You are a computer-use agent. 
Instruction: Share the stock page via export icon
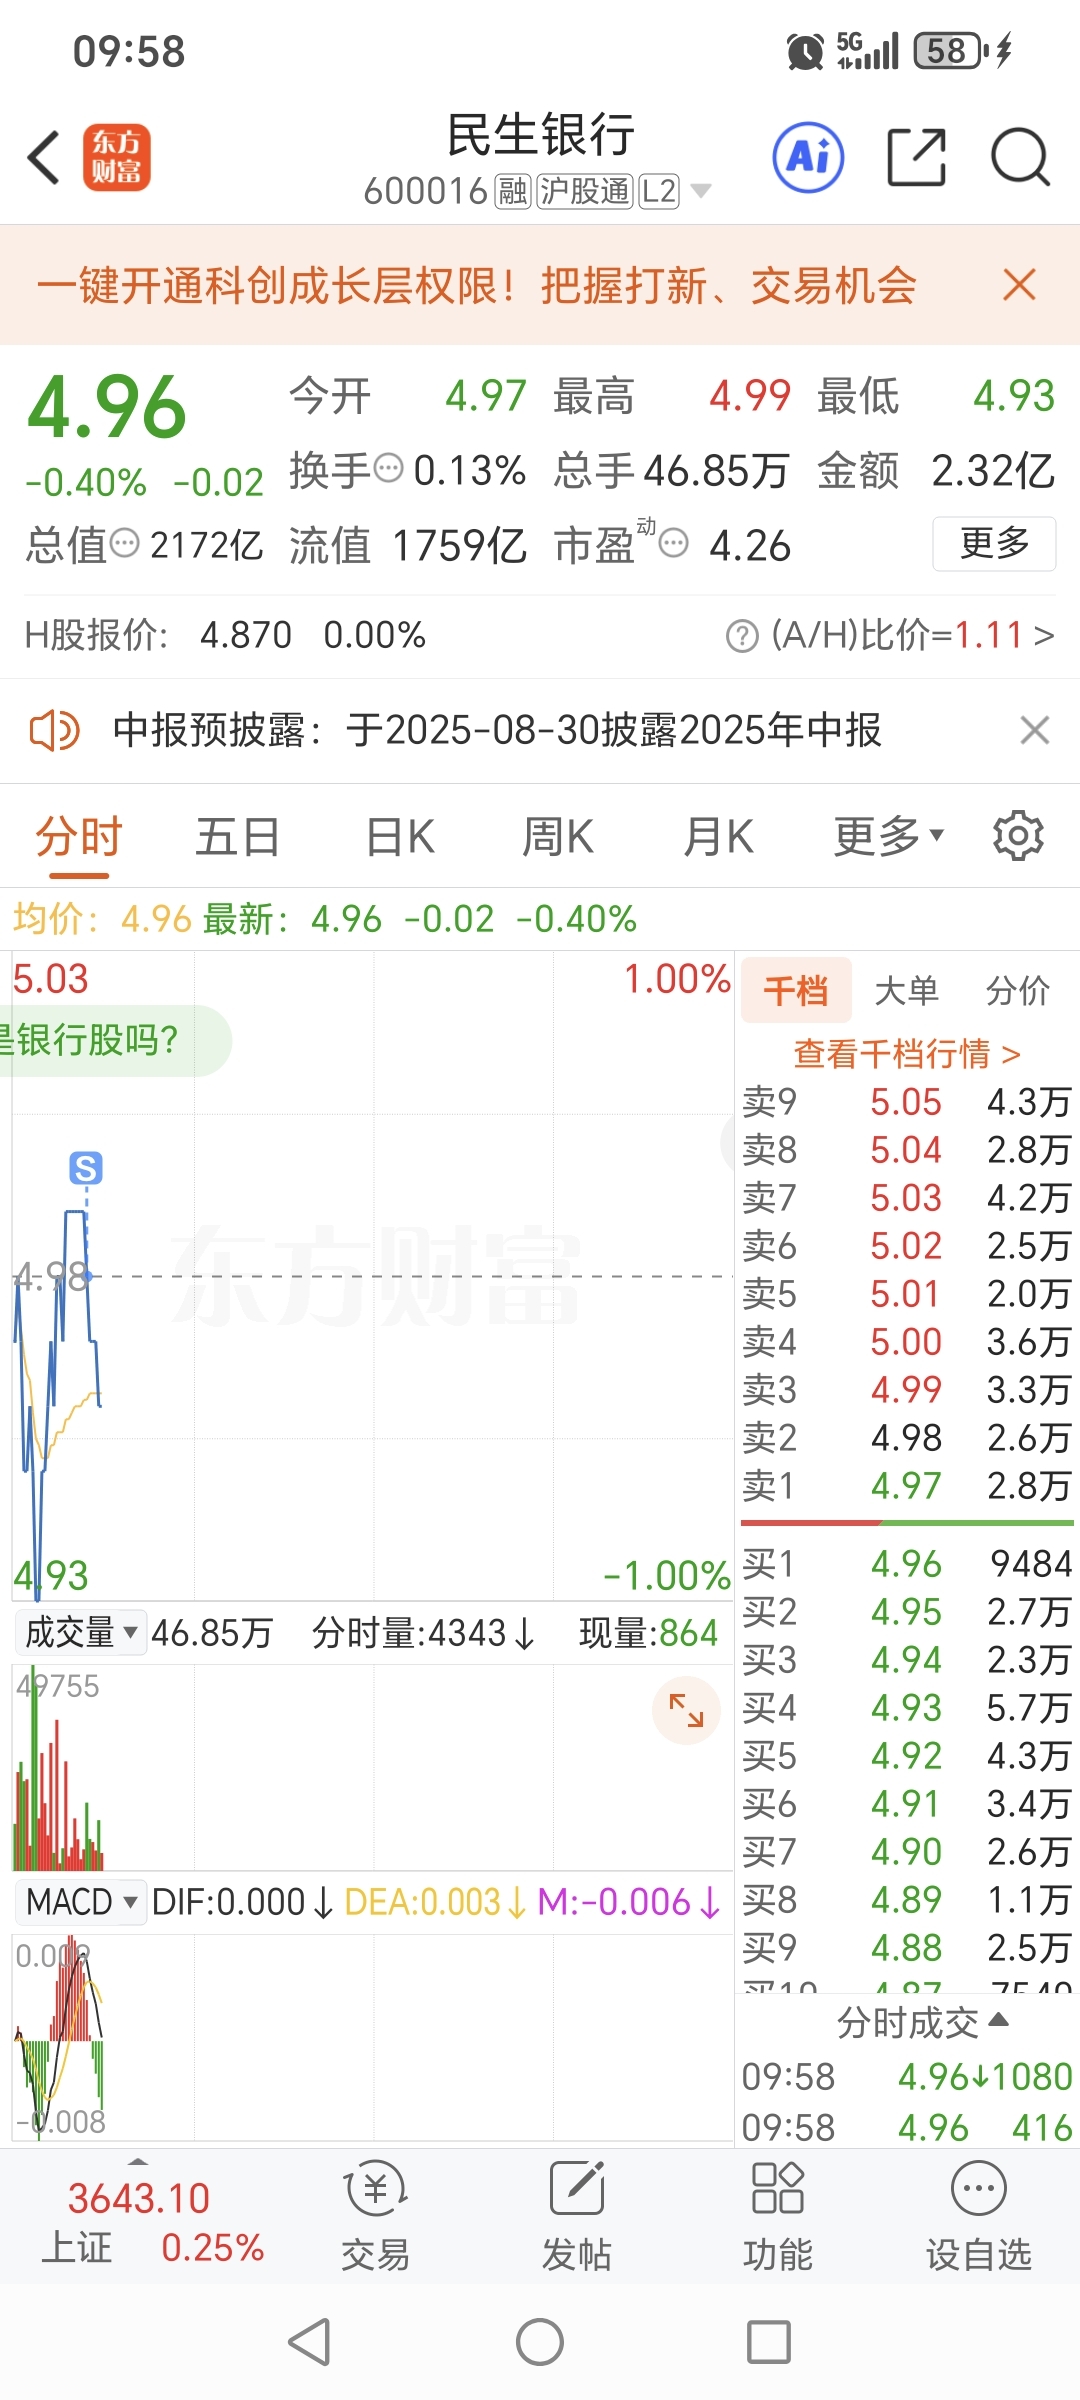click(916, 157)
